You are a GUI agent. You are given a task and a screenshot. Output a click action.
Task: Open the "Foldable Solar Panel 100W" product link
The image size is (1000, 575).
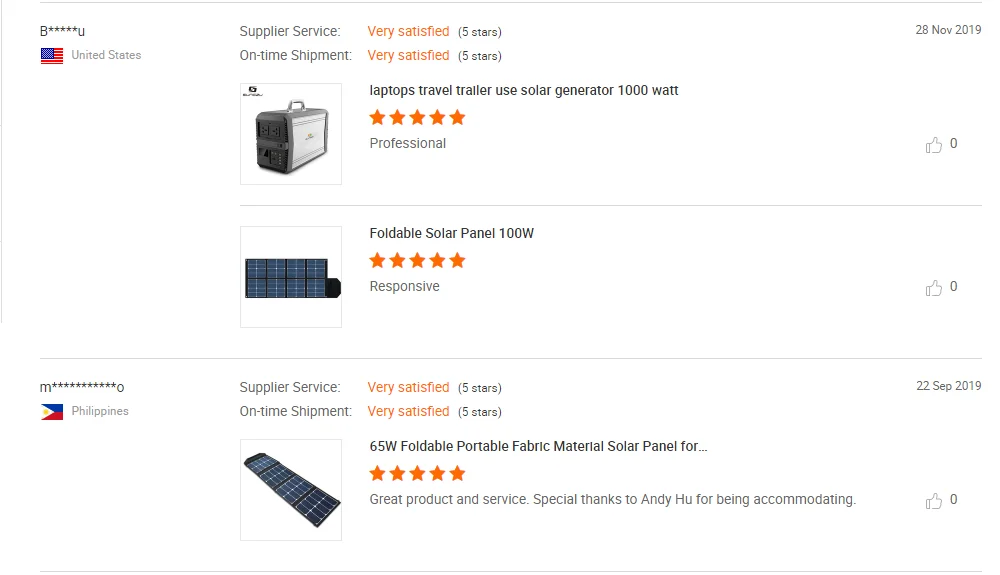[452, 234]
